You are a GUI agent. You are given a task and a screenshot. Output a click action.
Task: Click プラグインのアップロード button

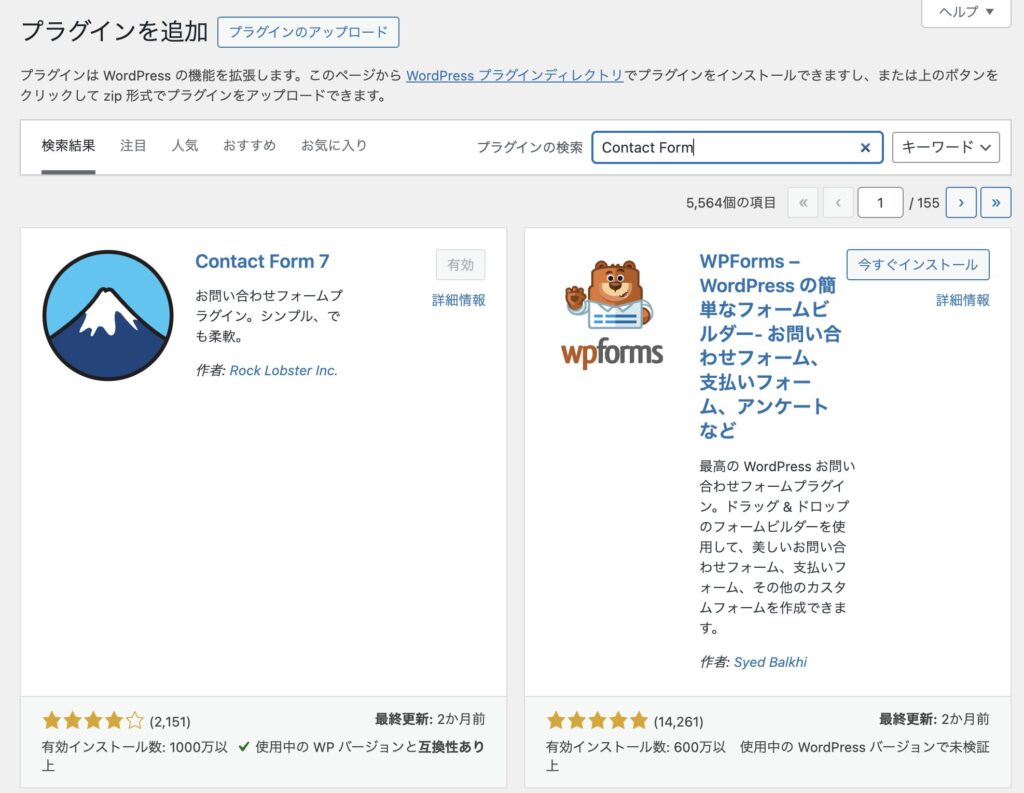coord(308,32)
